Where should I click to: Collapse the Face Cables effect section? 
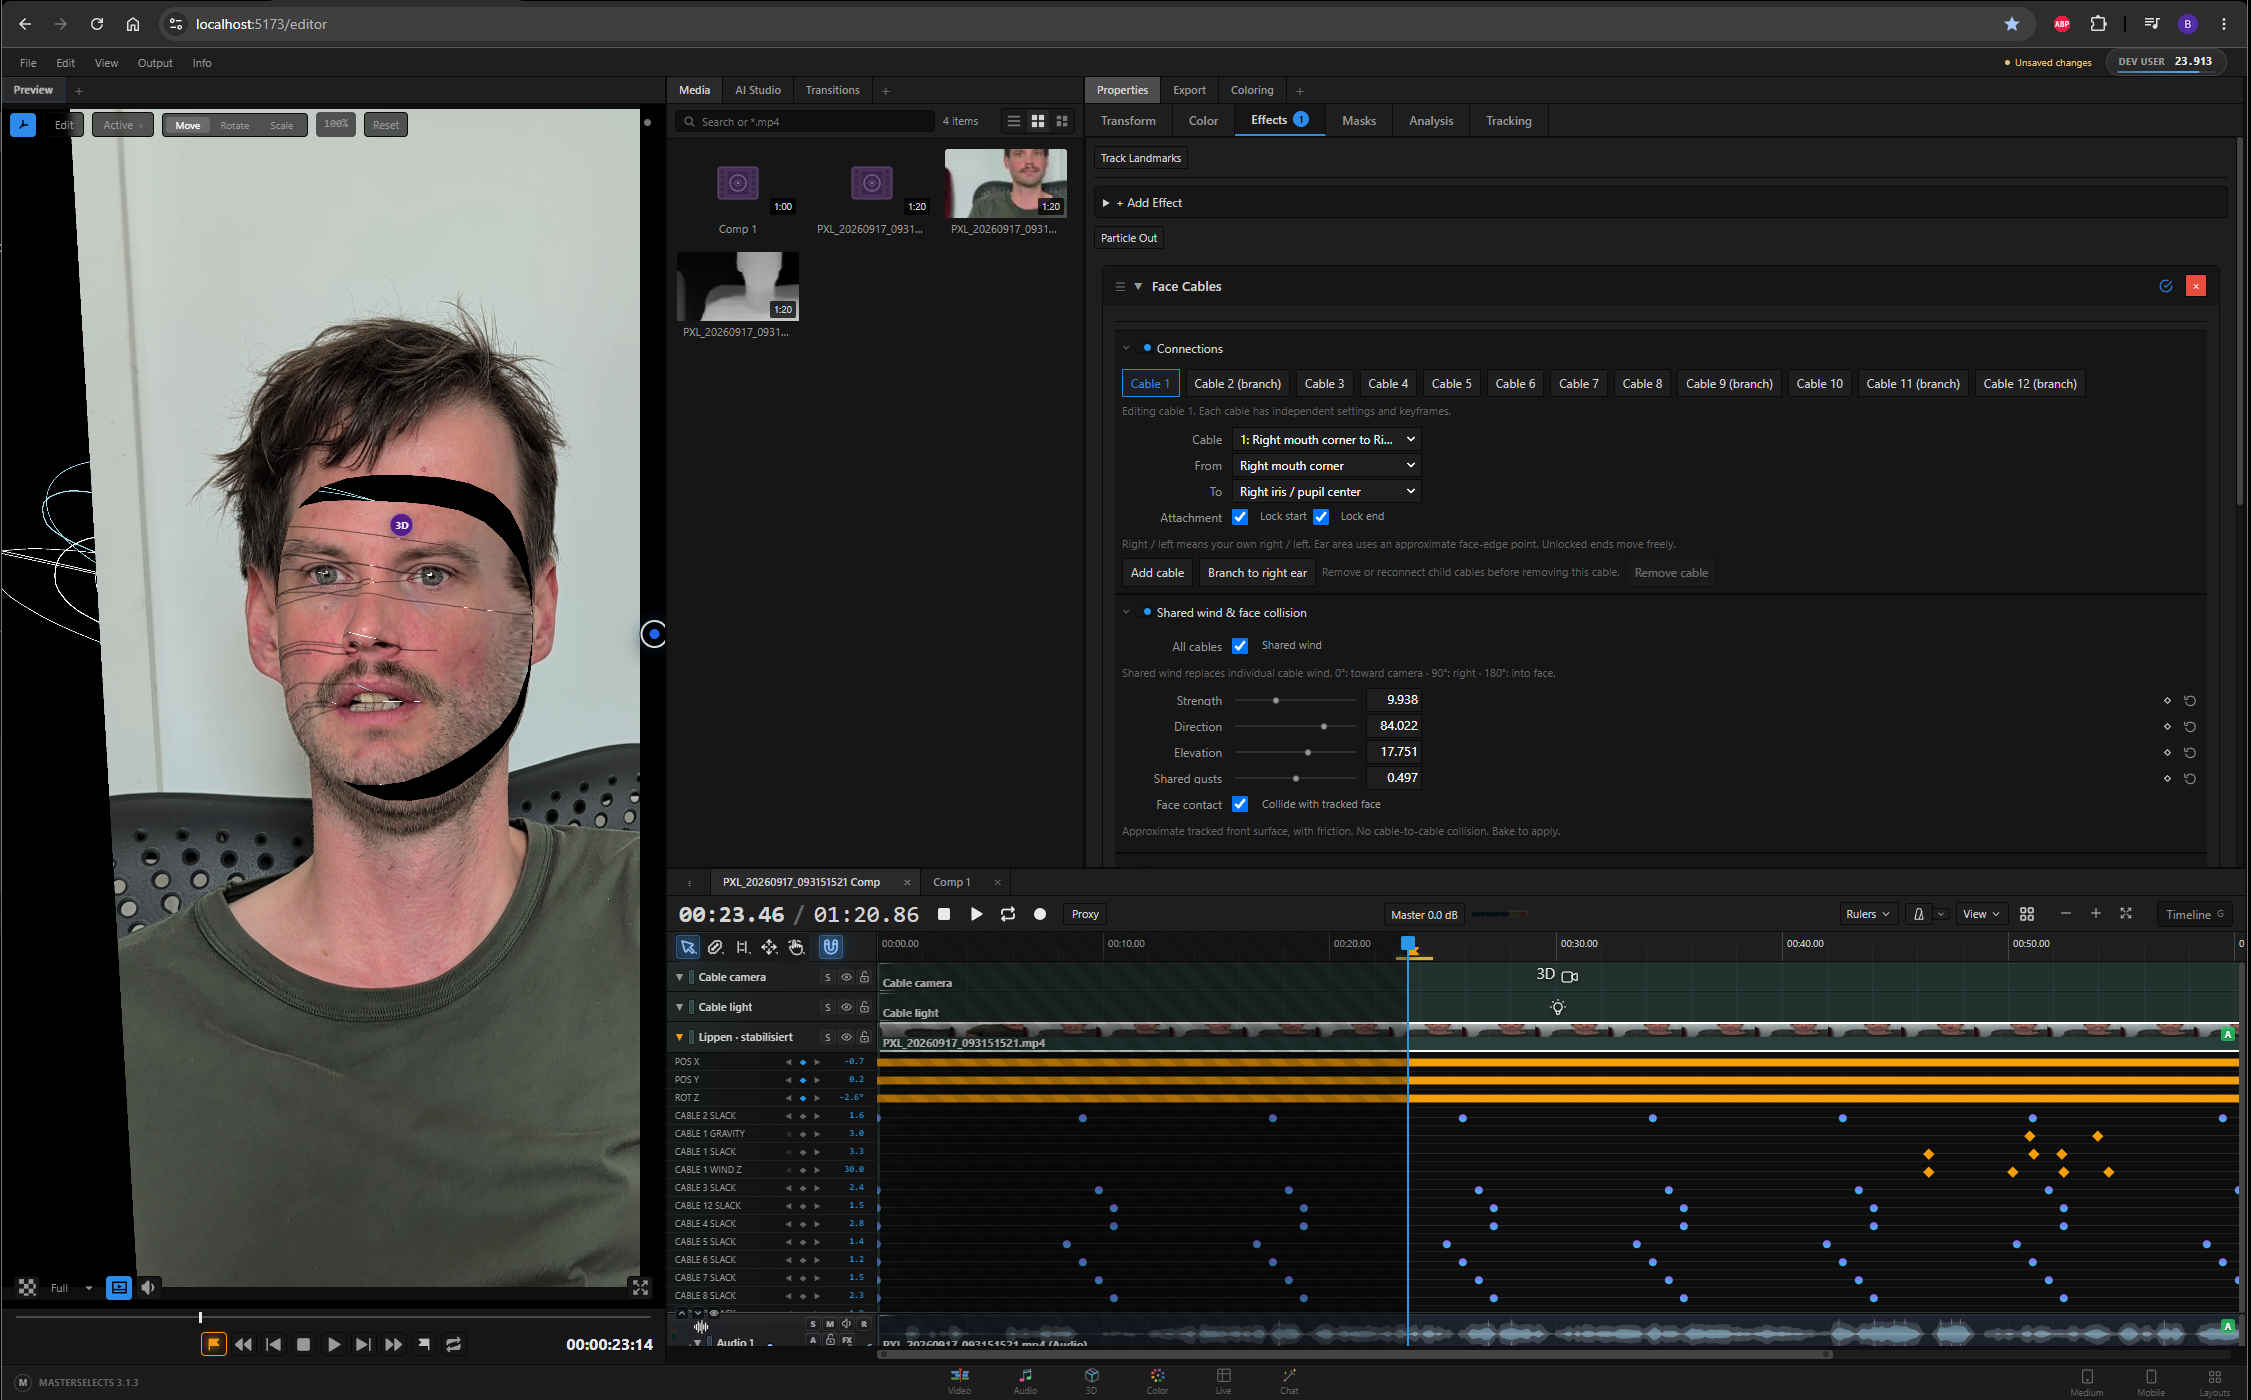(1138, 286)
